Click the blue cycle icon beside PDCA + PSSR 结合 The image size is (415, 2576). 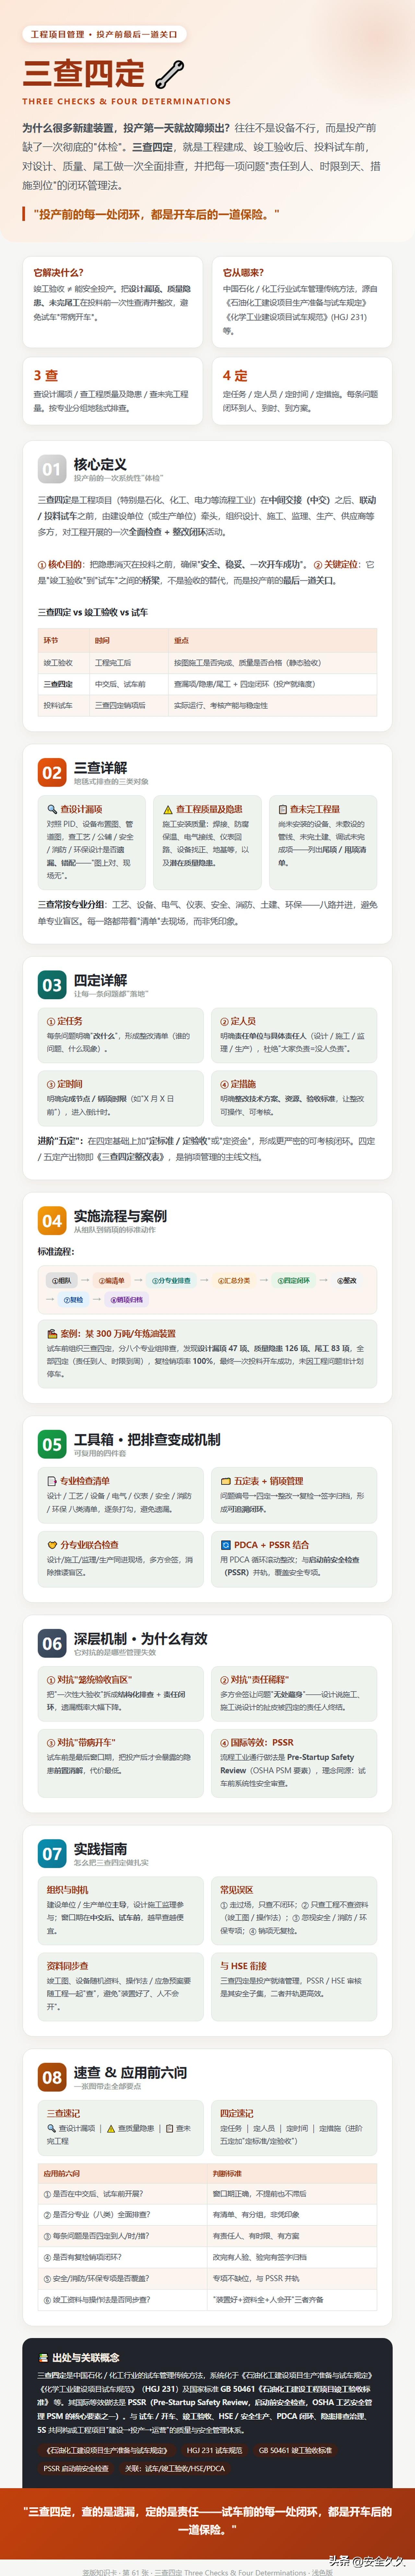tap(226, 1545)
